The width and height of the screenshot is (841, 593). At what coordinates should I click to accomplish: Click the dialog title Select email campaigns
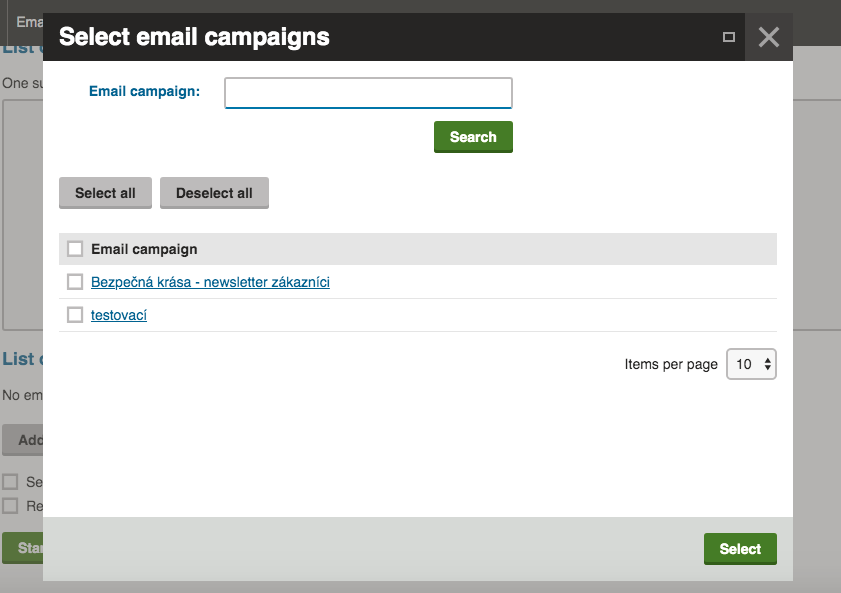click(x=194, y=37)
